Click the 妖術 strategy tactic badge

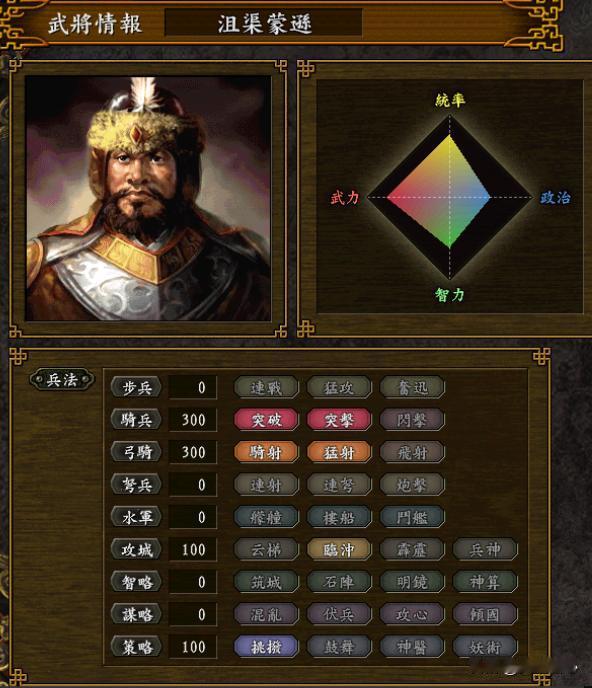[485, 647]
